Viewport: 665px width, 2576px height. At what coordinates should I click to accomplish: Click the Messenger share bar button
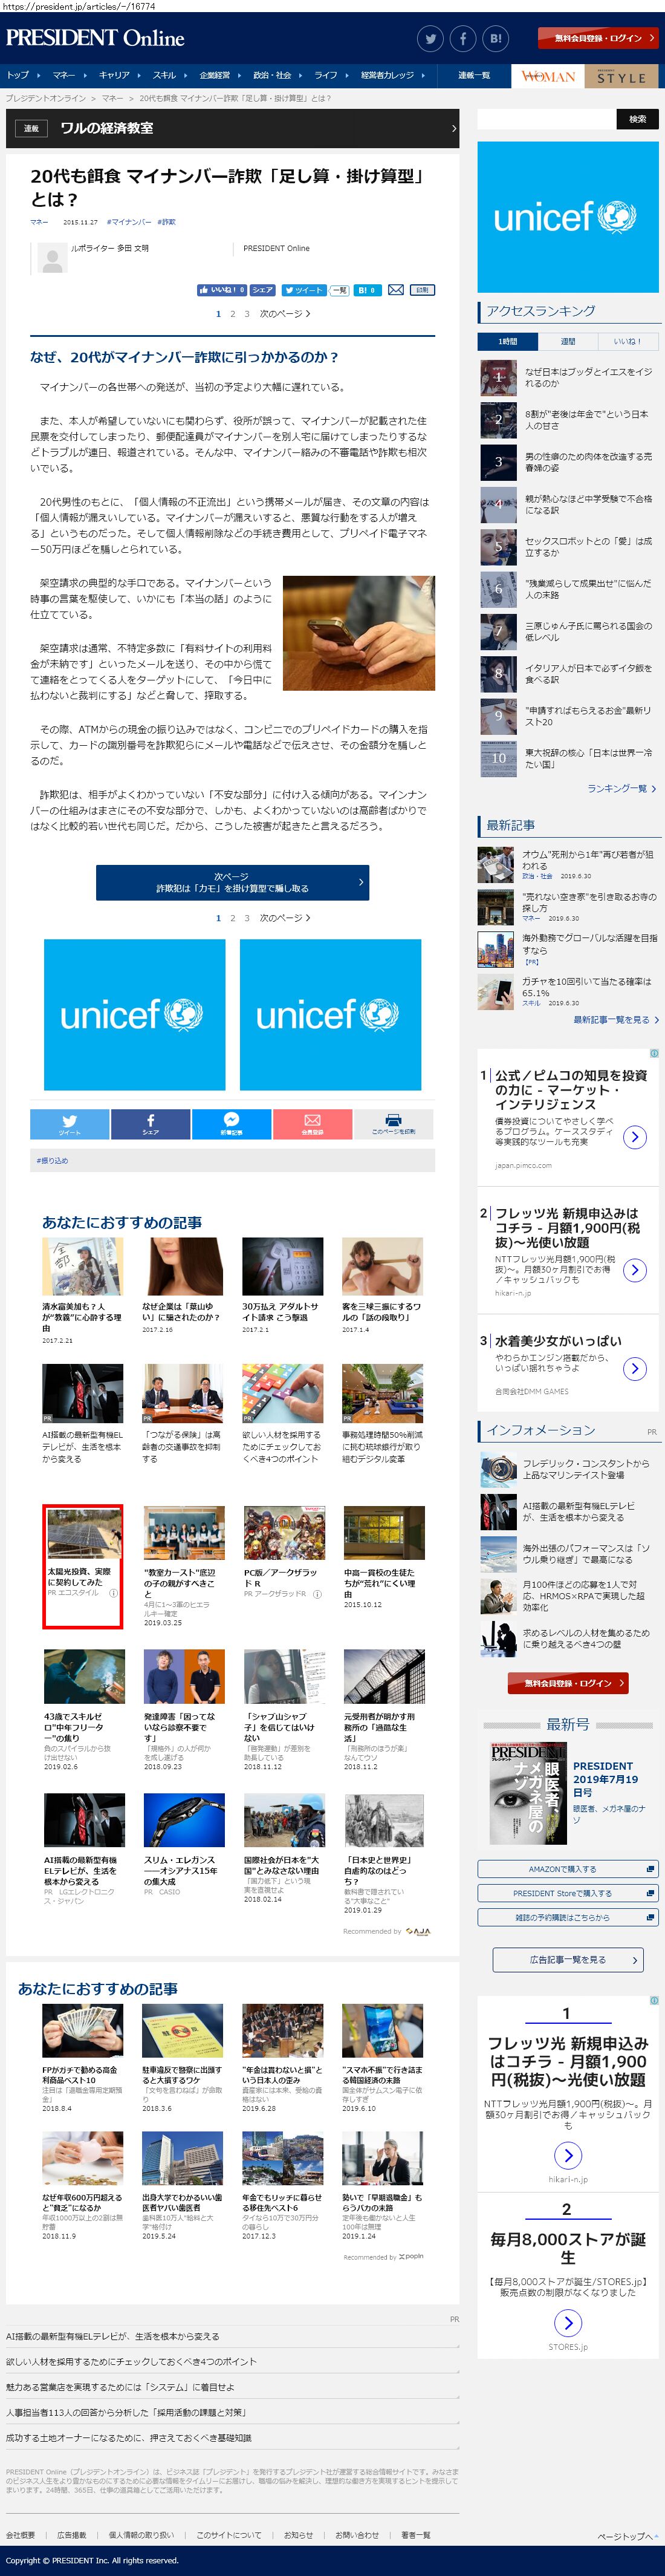(x=231, y=1124)
